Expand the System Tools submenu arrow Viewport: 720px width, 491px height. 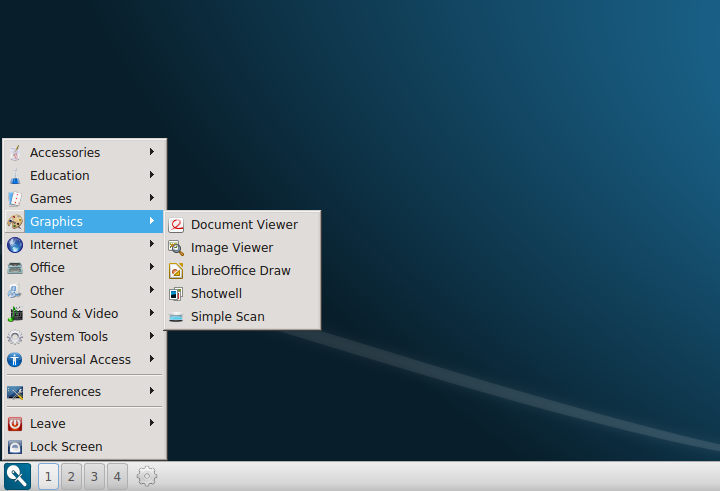coord(152,336)
